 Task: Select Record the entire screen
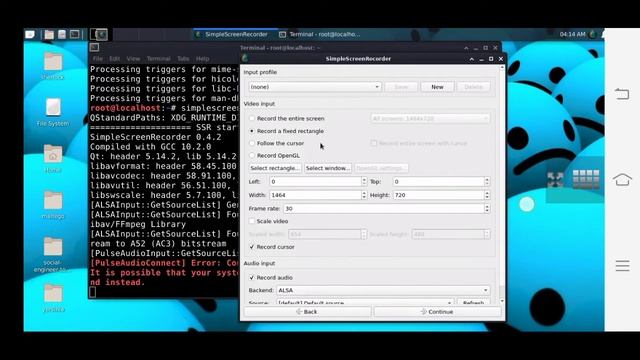[287, 118]
